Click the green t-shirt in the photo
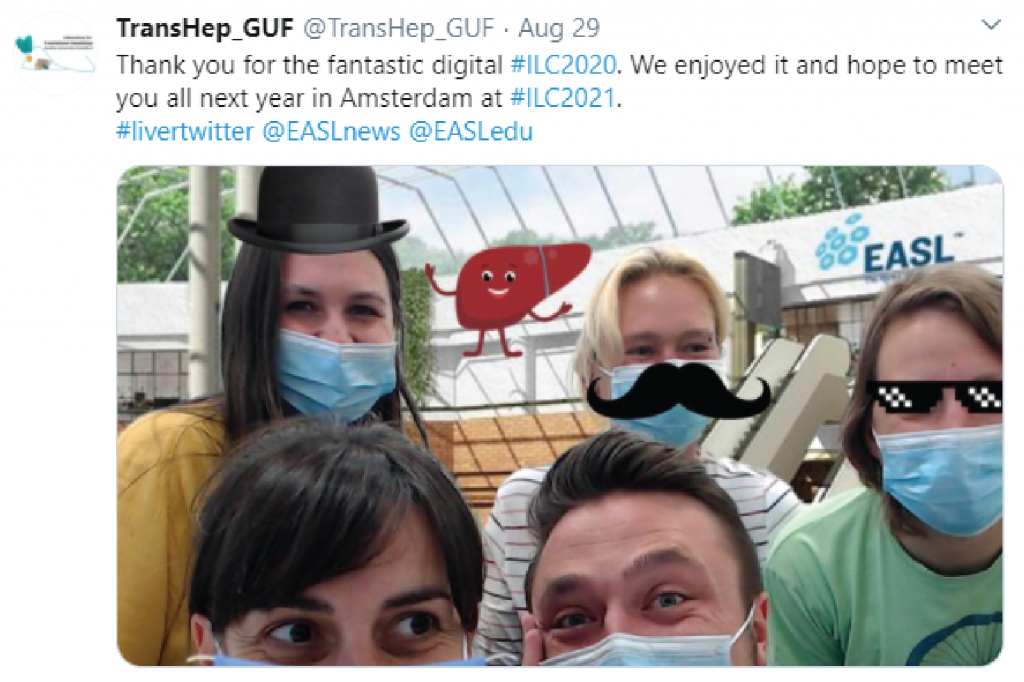Image resolution: width=1024 pixels, height=682 pixels. click(x=883, y=581)
